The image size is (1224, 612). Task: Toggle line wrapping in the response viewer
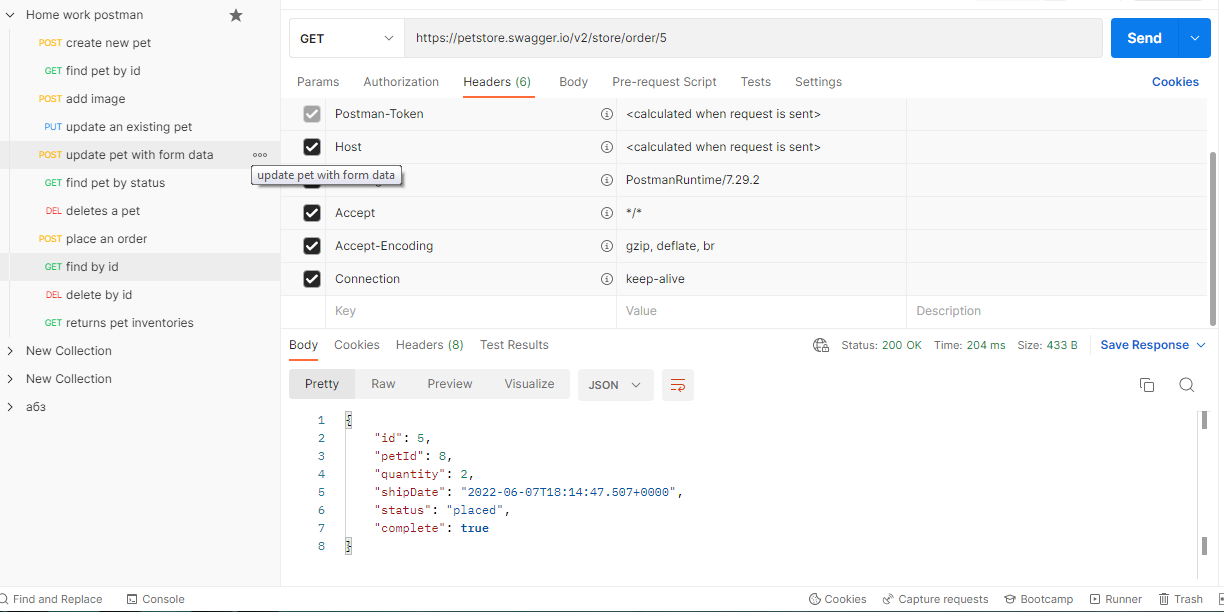(x=677, y=384)
